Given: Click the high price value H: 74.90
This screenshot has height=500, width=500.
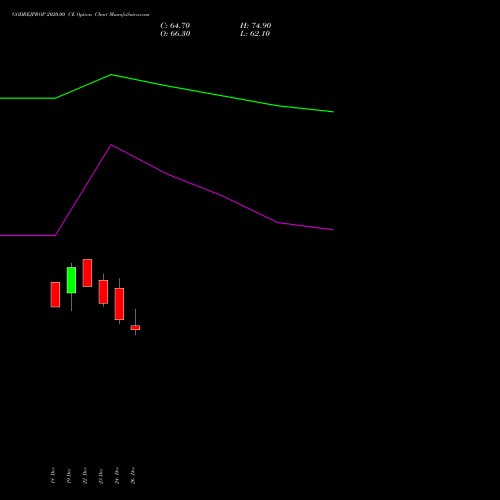Looking at the screenshot, I should 255,26.
